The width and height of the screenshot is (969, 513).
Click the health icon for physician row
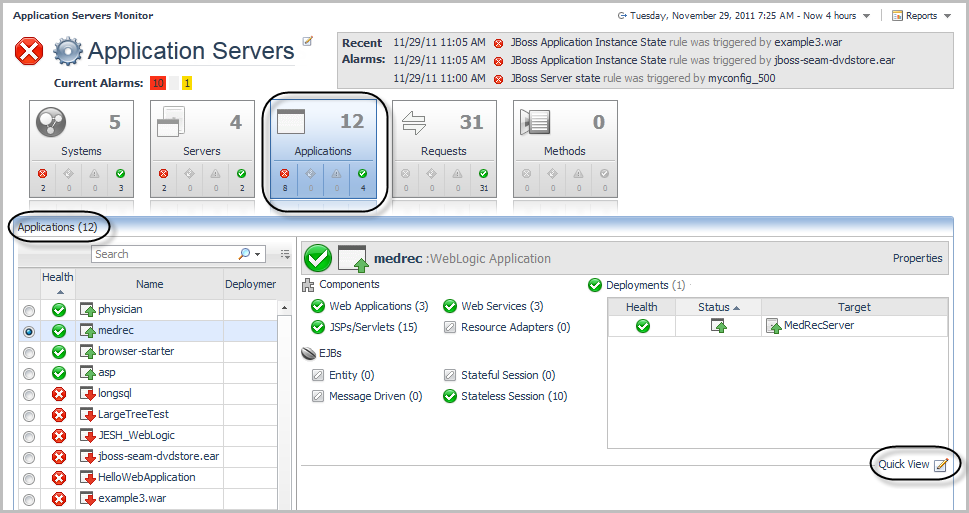pos(59,310)
